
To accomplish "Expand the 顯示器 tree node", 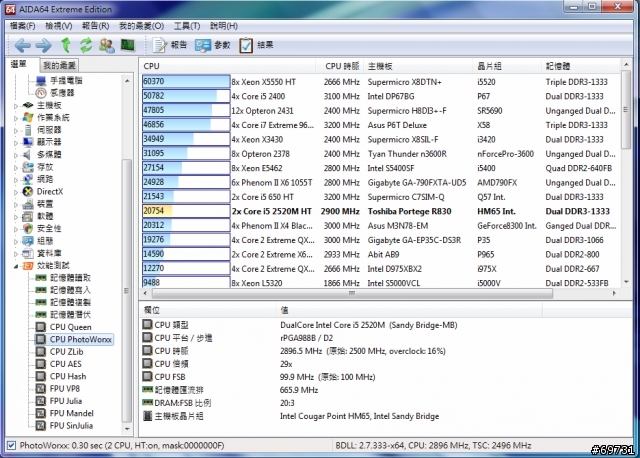I will point(16,143).
